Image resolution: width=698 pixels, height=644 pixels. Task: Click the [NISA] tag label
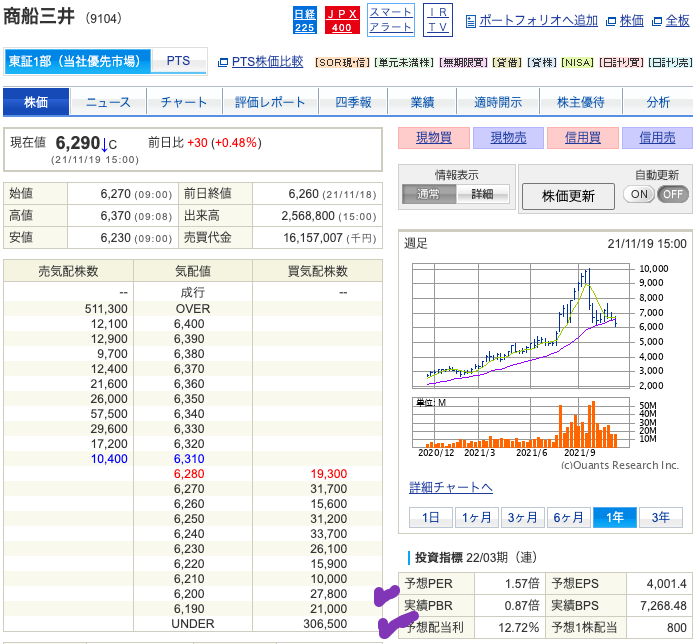[577, 63]
